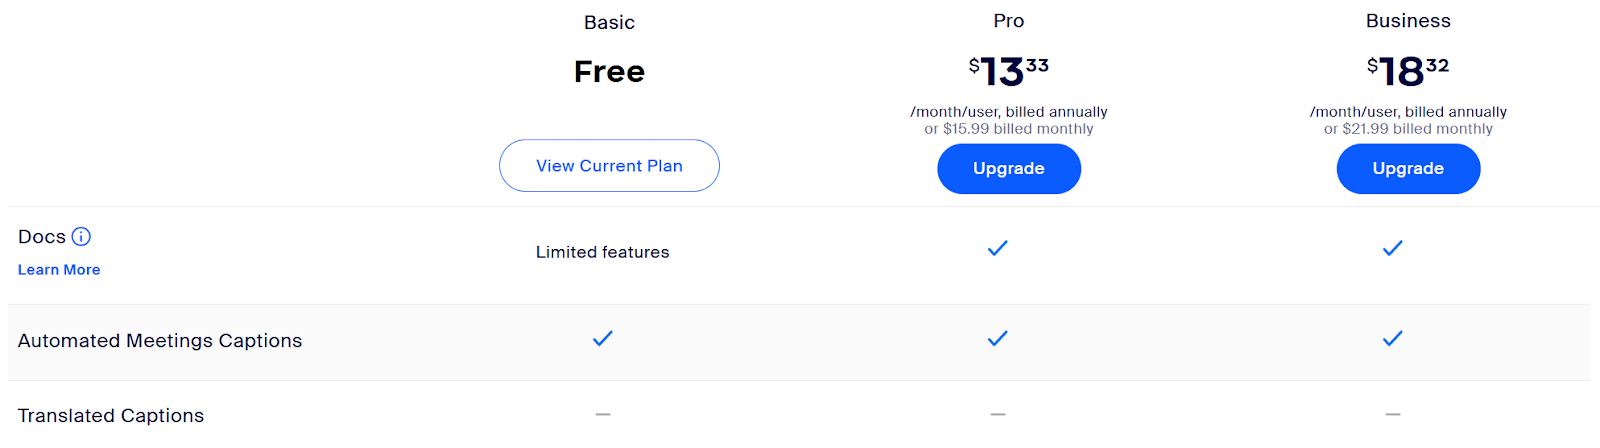The image size is (1600, 448).
Task: Click the $13.33 Pro price
Action: coord(1008,71)
